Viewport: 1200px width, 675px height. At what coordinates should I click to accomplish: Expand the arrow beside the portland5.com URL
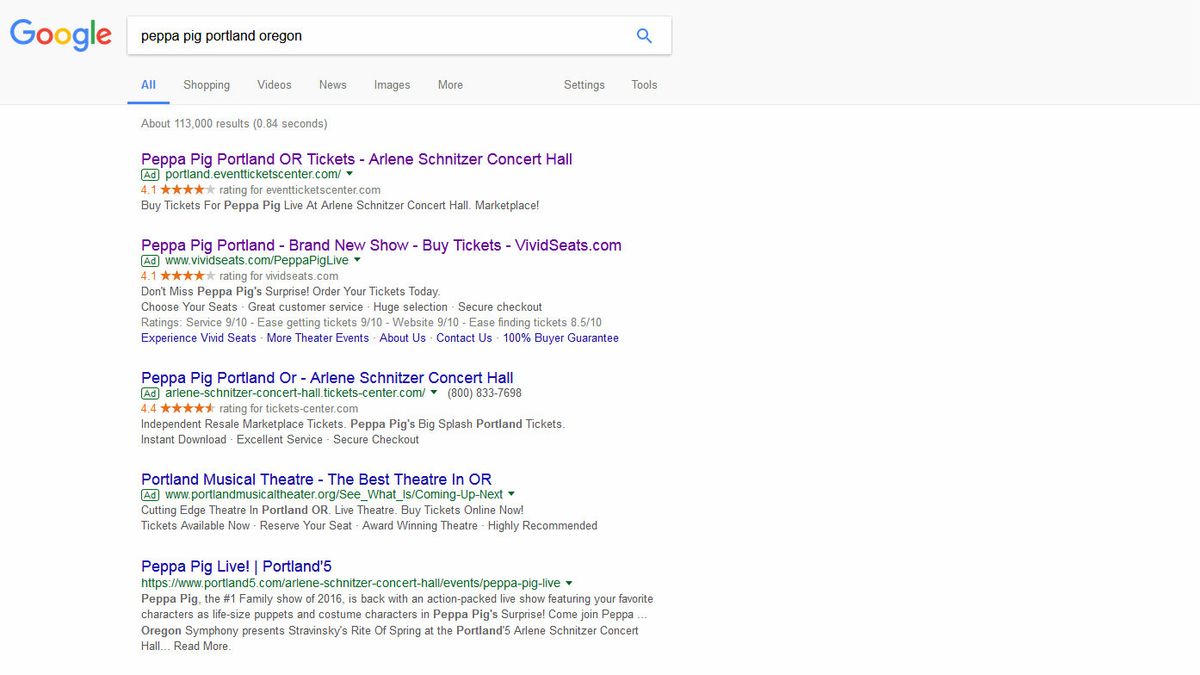pos(569,583)
